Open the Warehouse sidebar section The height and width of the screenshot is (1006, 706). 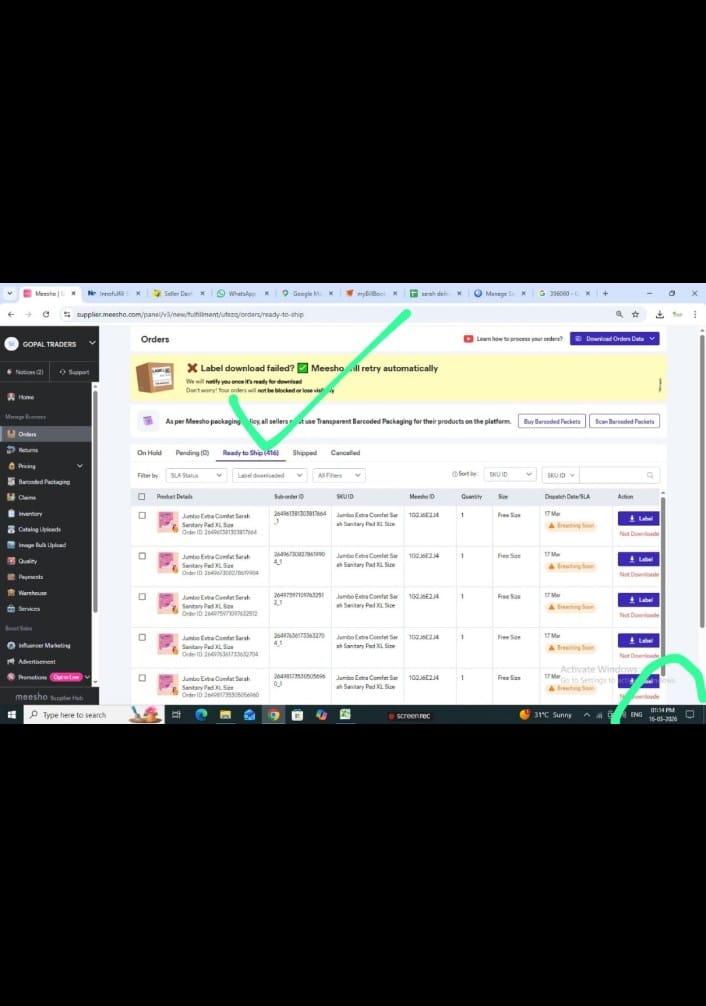tap(32, 593)
